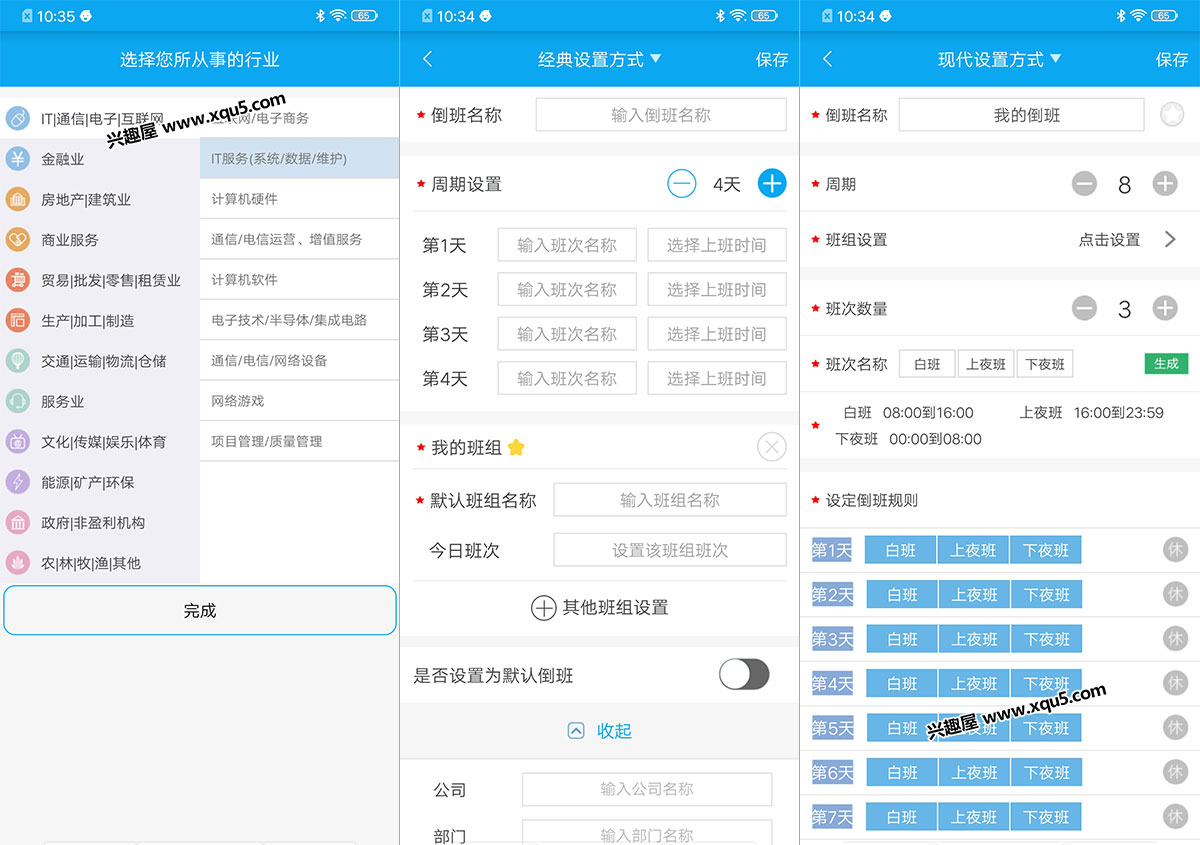Remove 我的班组 with the X icon
The image size is (1200, 845).
pos(772,447)
